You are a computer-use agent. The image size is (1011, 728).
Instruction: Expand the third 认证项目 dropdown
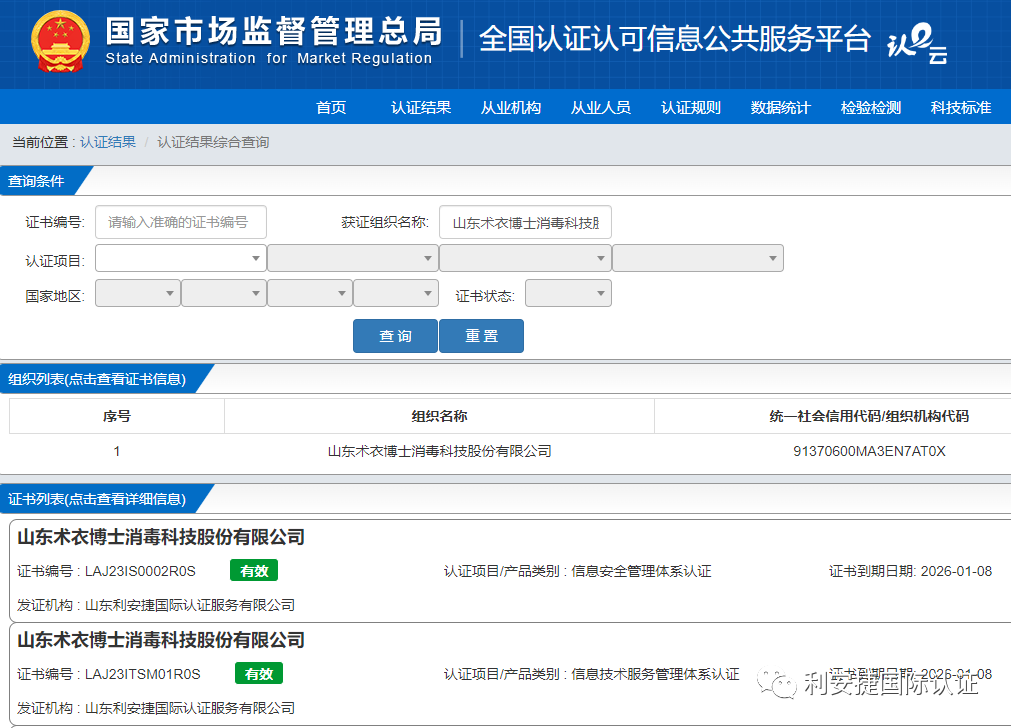tap(525, 258)
